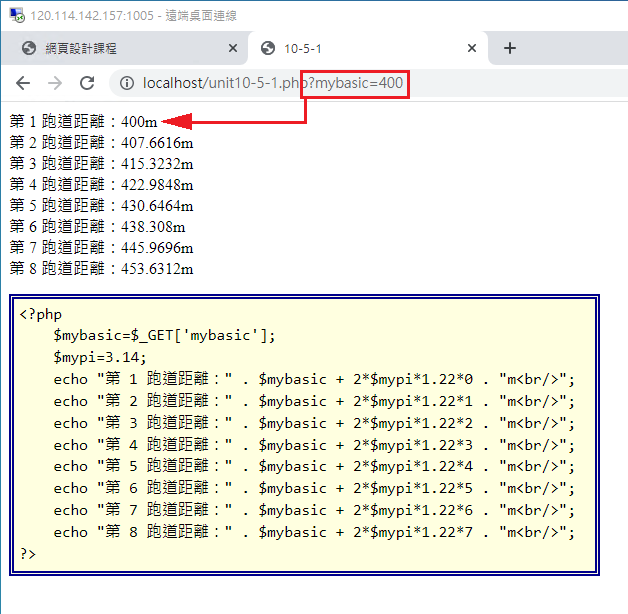Reload the current page
The image size is (628, 614).
coord(87,83)
